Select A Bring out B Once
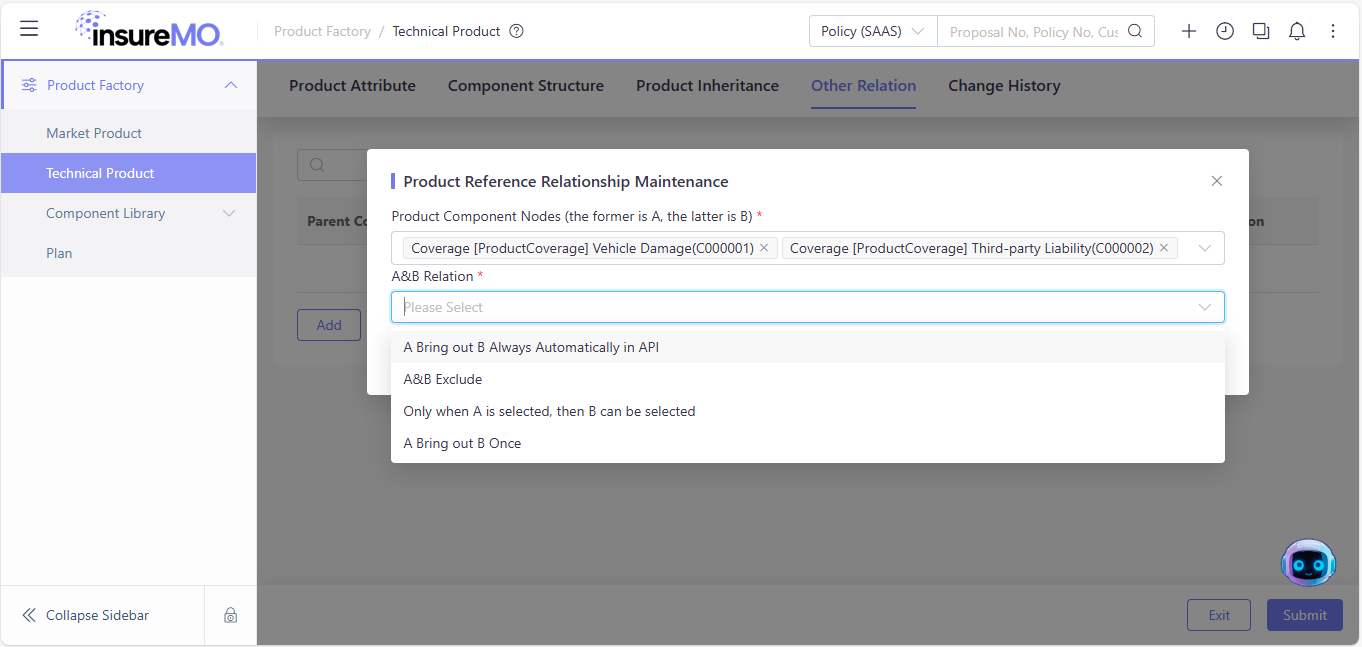Viewport: 1362px width, 647px height. coord(808,443)
